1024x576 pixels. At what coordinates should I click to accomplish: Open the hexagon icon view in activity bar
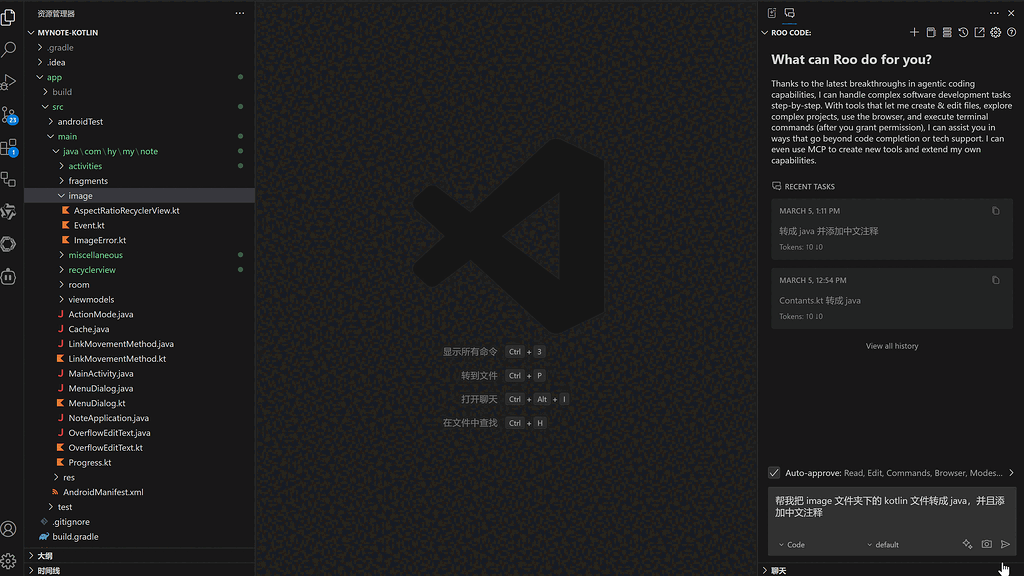(8, 244)
